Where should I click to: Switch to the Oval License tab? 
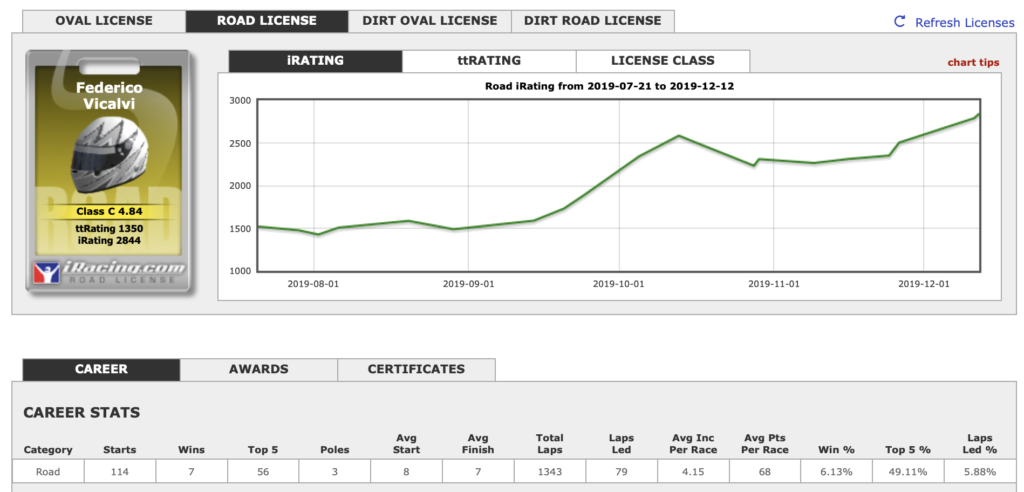(104, 21)
